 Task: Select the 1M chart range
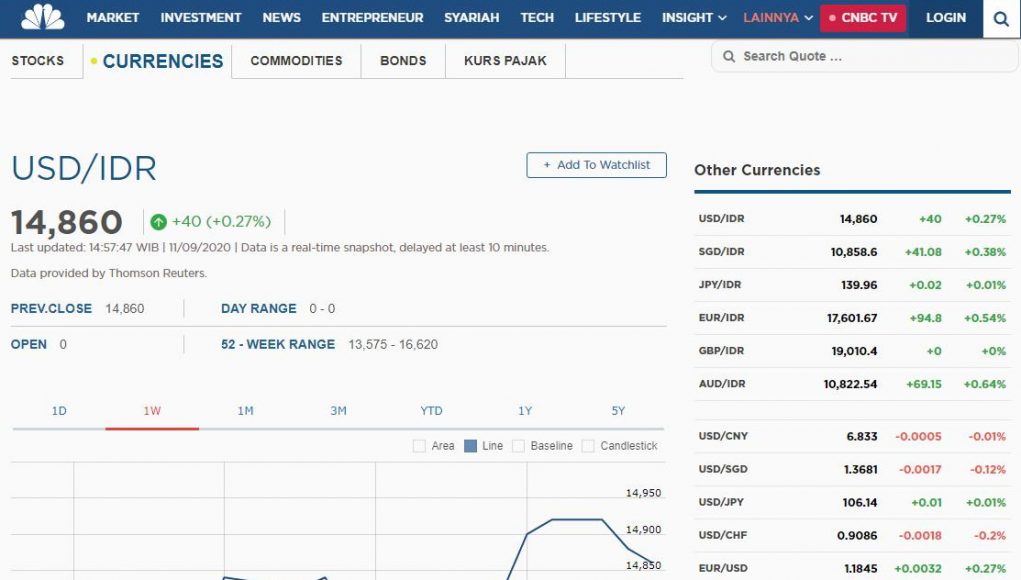point(245,411)
